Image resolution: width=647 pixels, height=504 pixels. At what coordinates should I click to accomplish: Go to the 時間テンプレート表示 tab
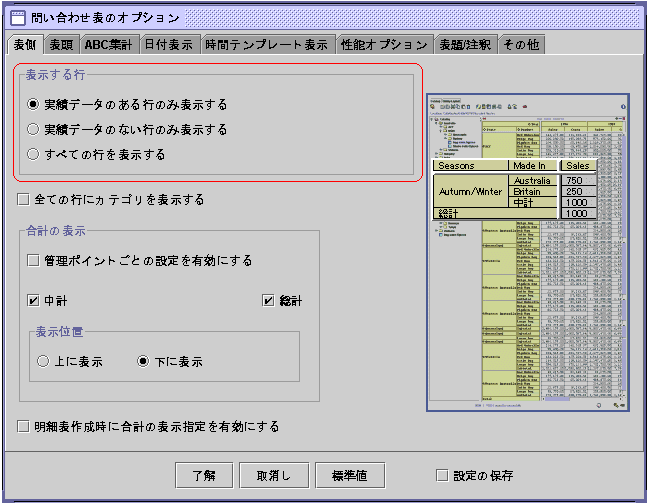coord(266,44)
